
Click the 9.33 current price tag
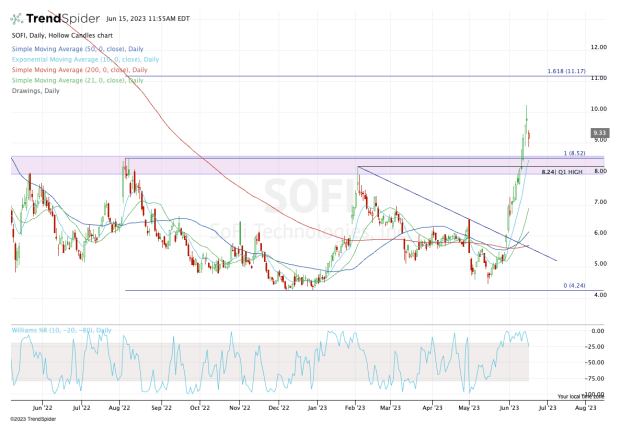click(x=600, y=133)
